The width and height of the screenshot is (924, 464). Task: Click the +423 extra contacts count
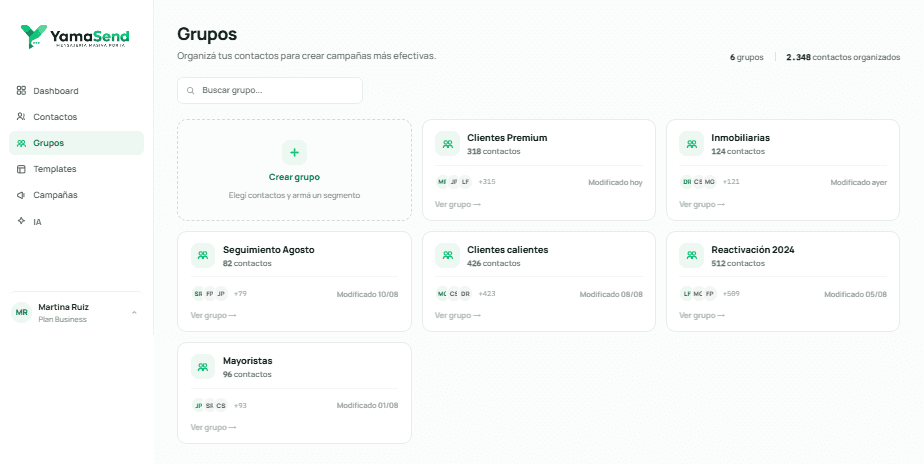487,293
